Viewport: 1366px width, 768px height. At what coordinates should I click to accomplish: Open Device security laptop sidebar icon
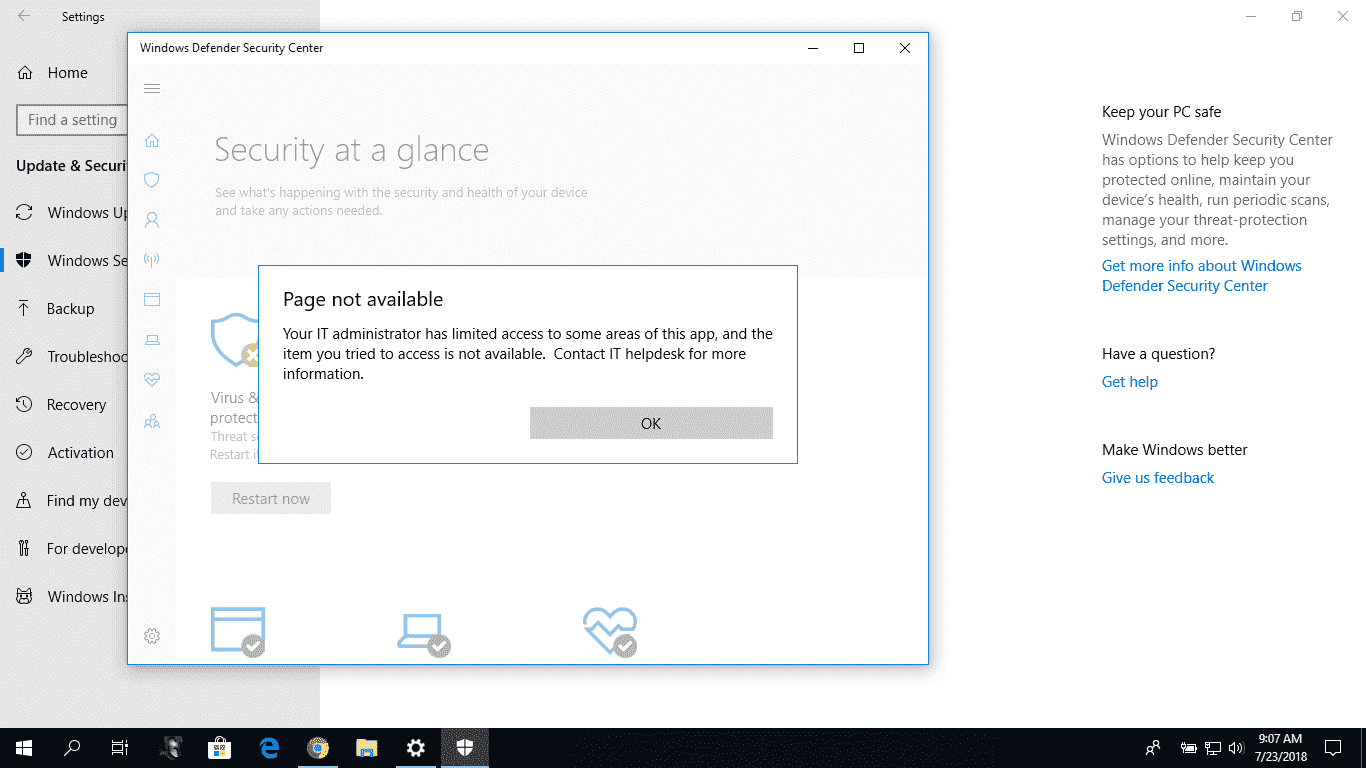tap(152, 340)
